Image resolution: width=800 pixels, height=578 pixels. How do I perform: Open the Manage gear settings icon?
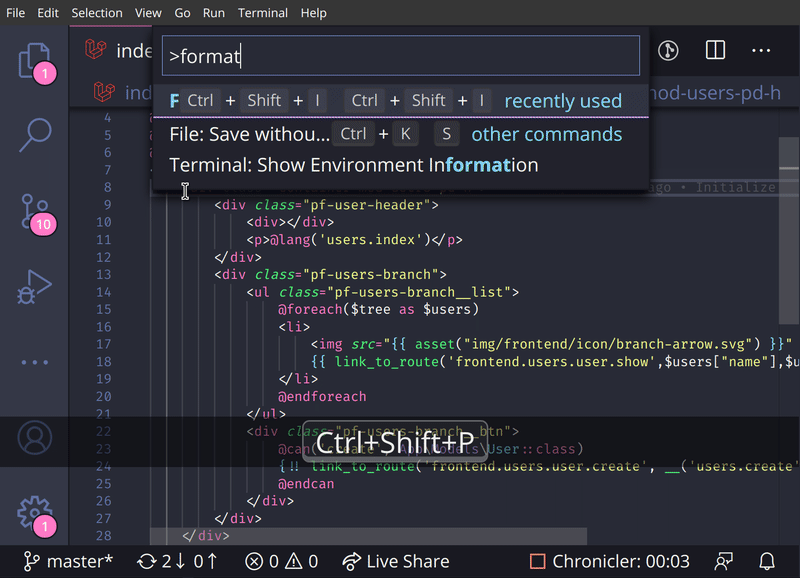click(x=34, y=512)
